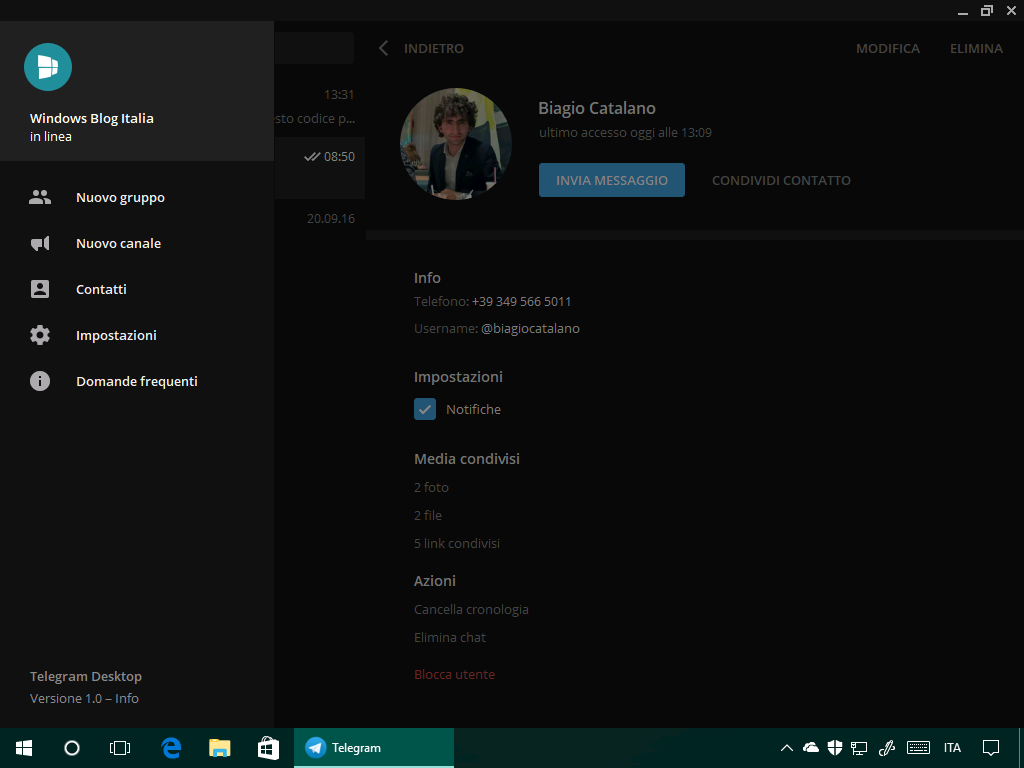Close the Telegram window
1024x768 pixels.
tap(1012, 10)
